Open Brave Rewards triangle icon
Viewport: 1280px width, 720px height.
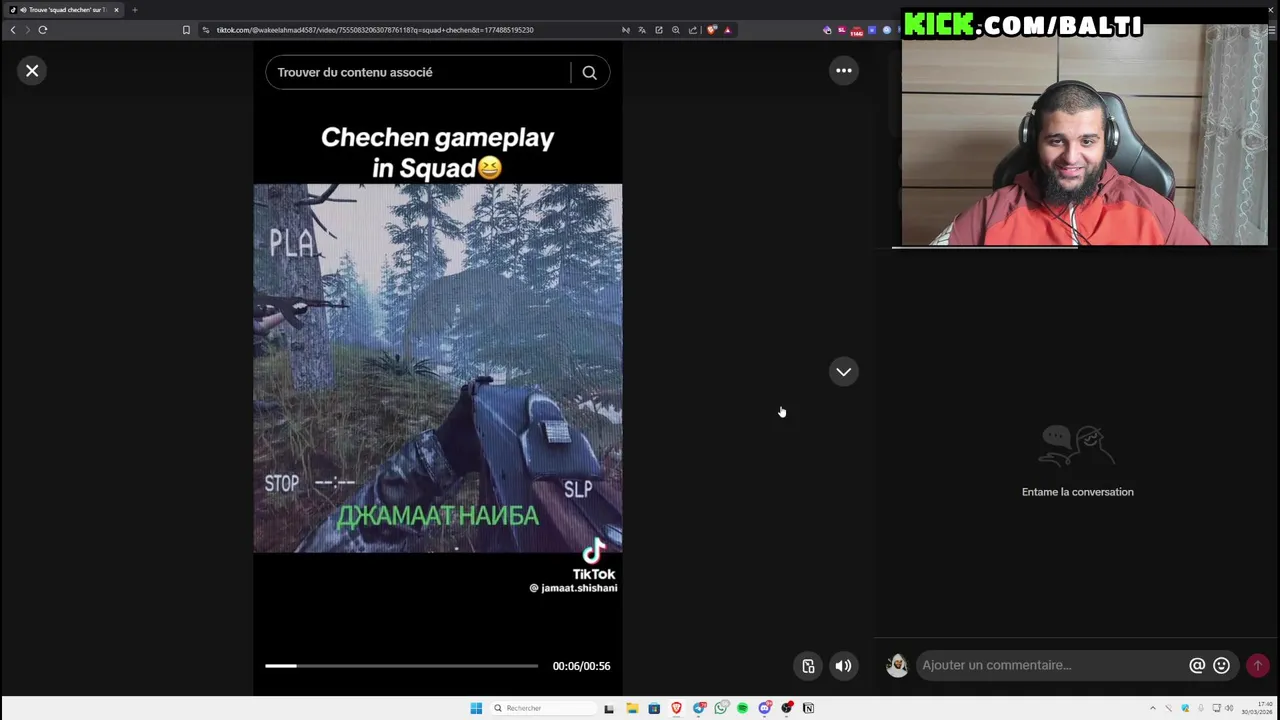click(727, 30)
